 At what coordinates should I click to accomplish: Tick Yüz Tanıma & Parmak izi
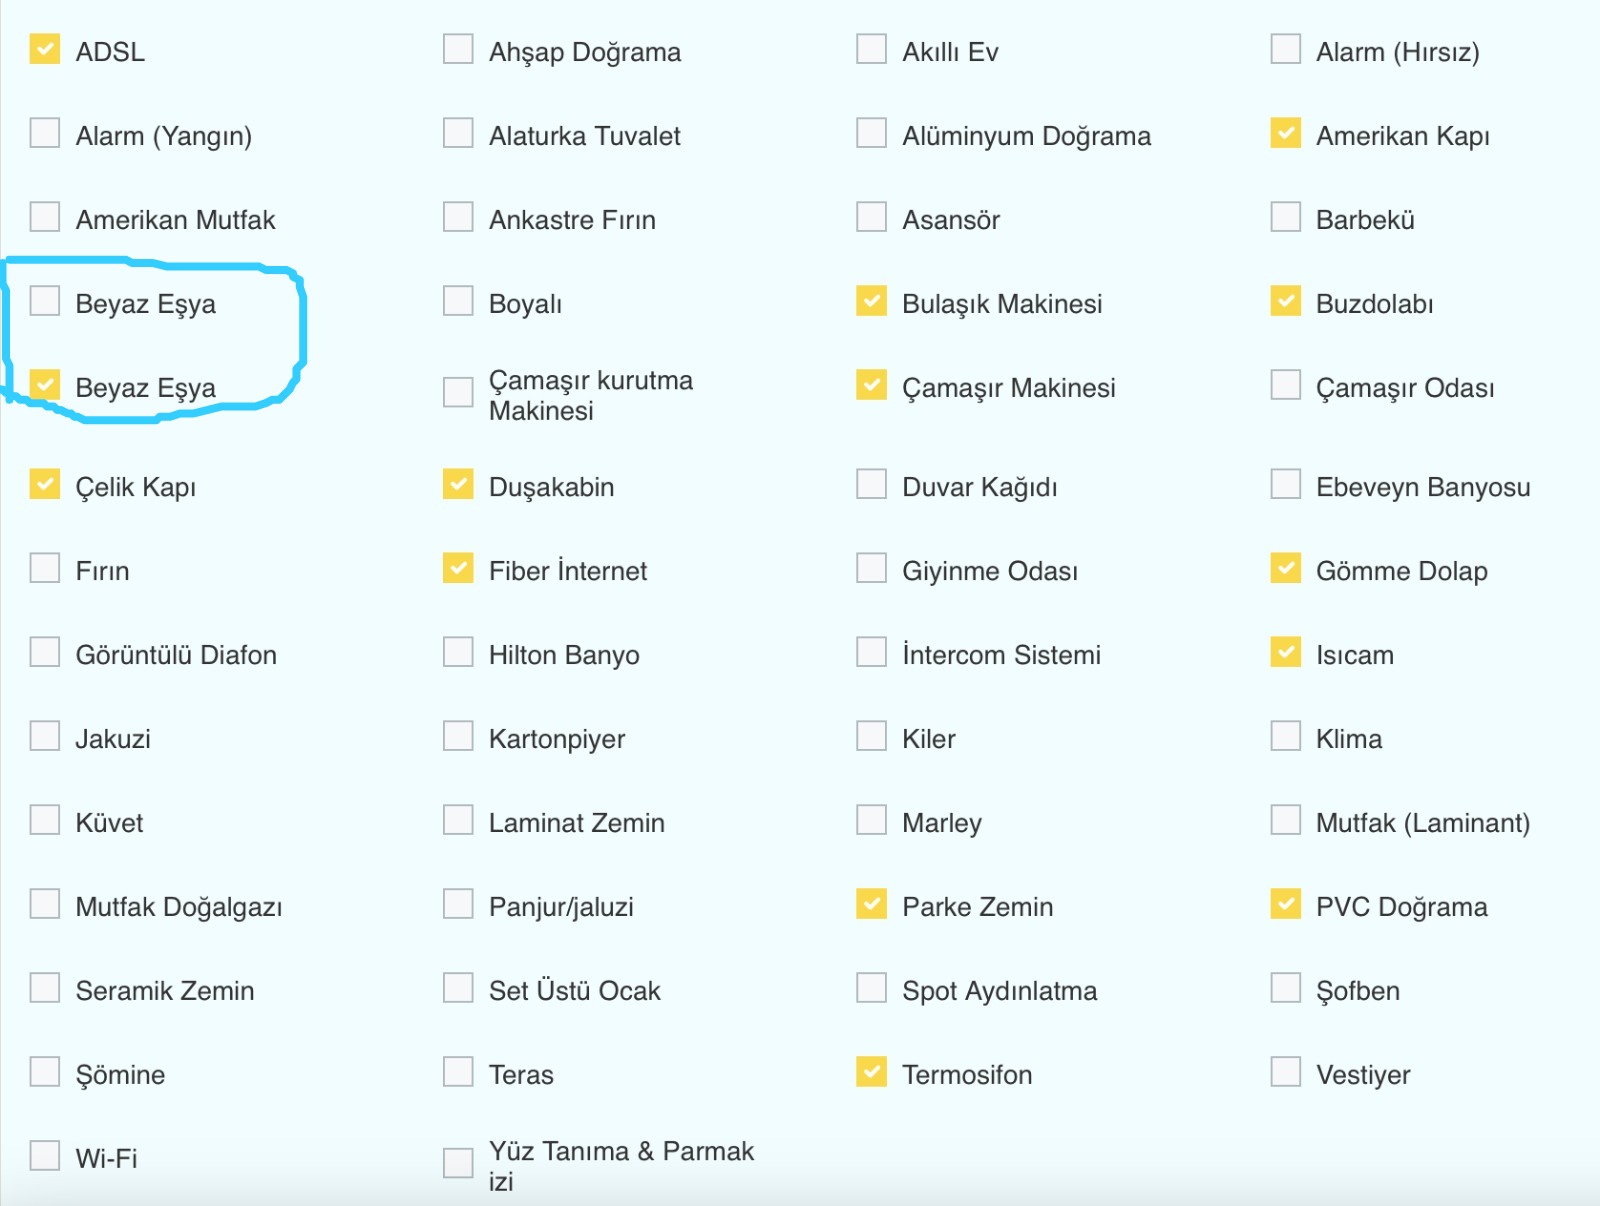(x=458, y=1163)
